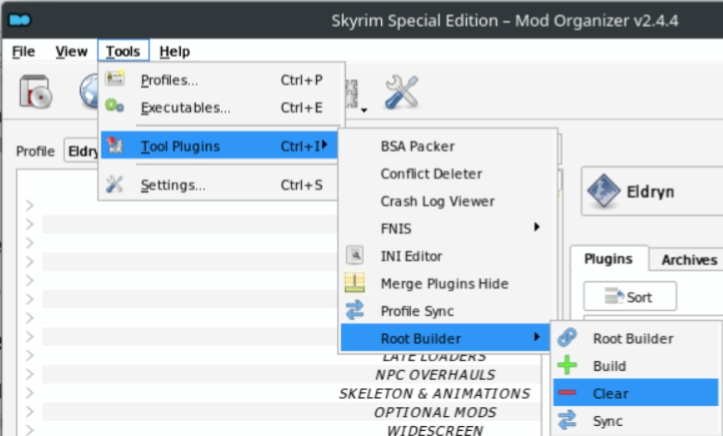Select the NPC OVERHAULS separator text
Viewport: 723px width, 436px height.
pyautogui.click(x=435, y=375)
